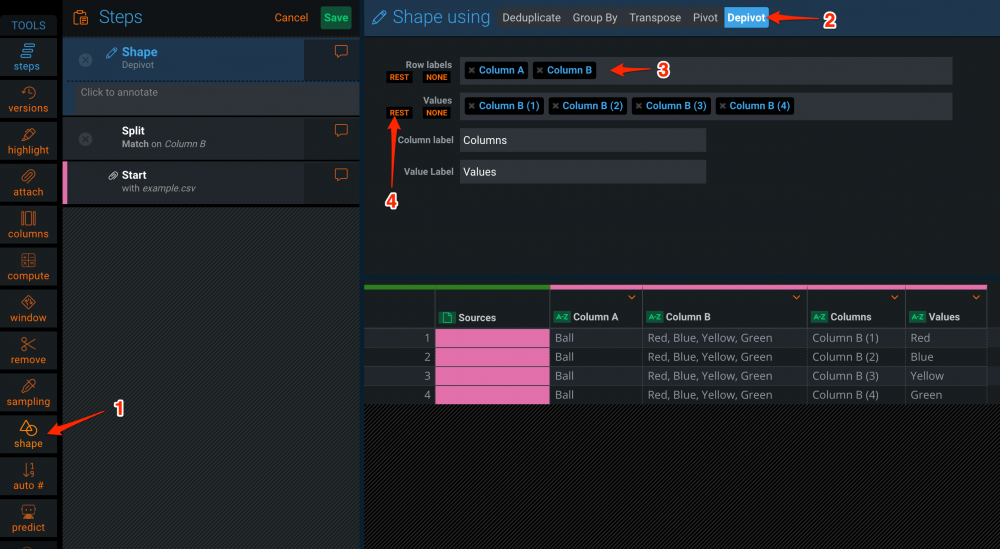Click REST under Row labels
Image resolution: width=1000 pixels, height=549 pixels.
click(x=399, y=77)
